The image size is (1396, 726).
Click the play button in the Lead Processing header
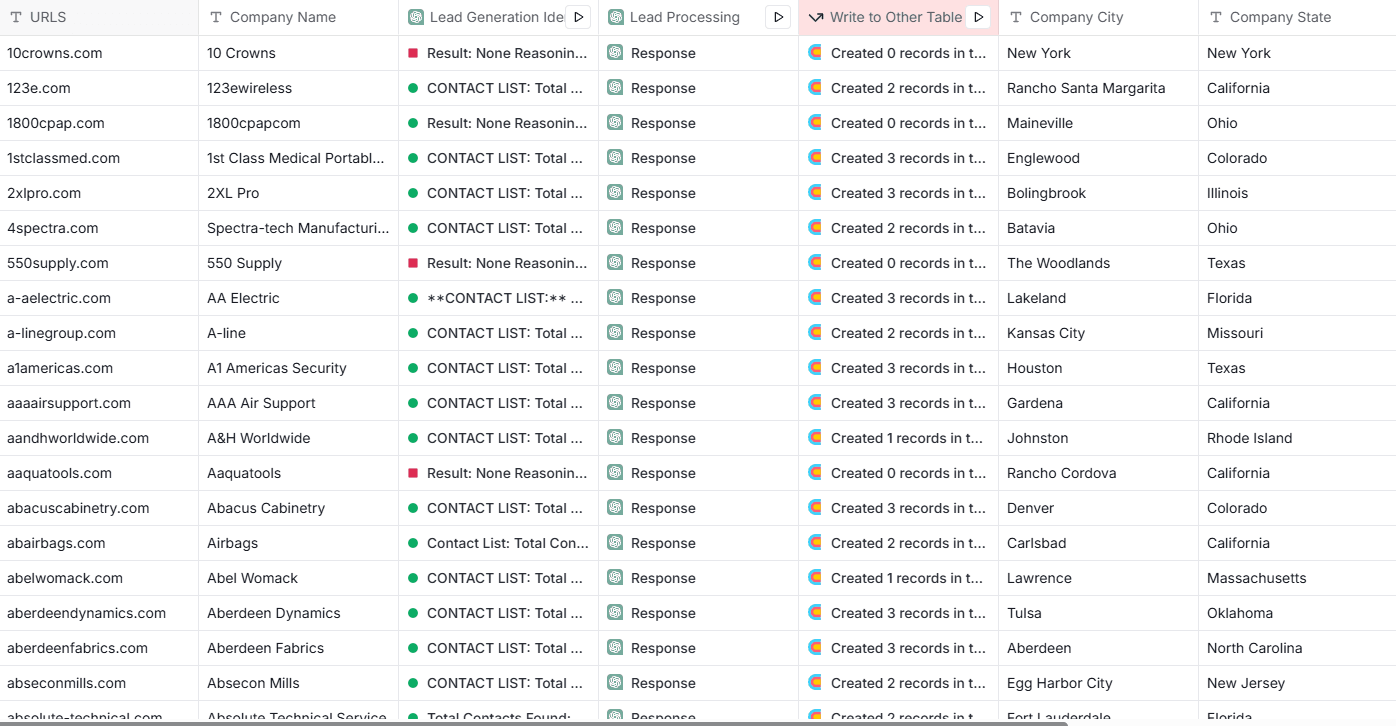click(x=778, y=17)
